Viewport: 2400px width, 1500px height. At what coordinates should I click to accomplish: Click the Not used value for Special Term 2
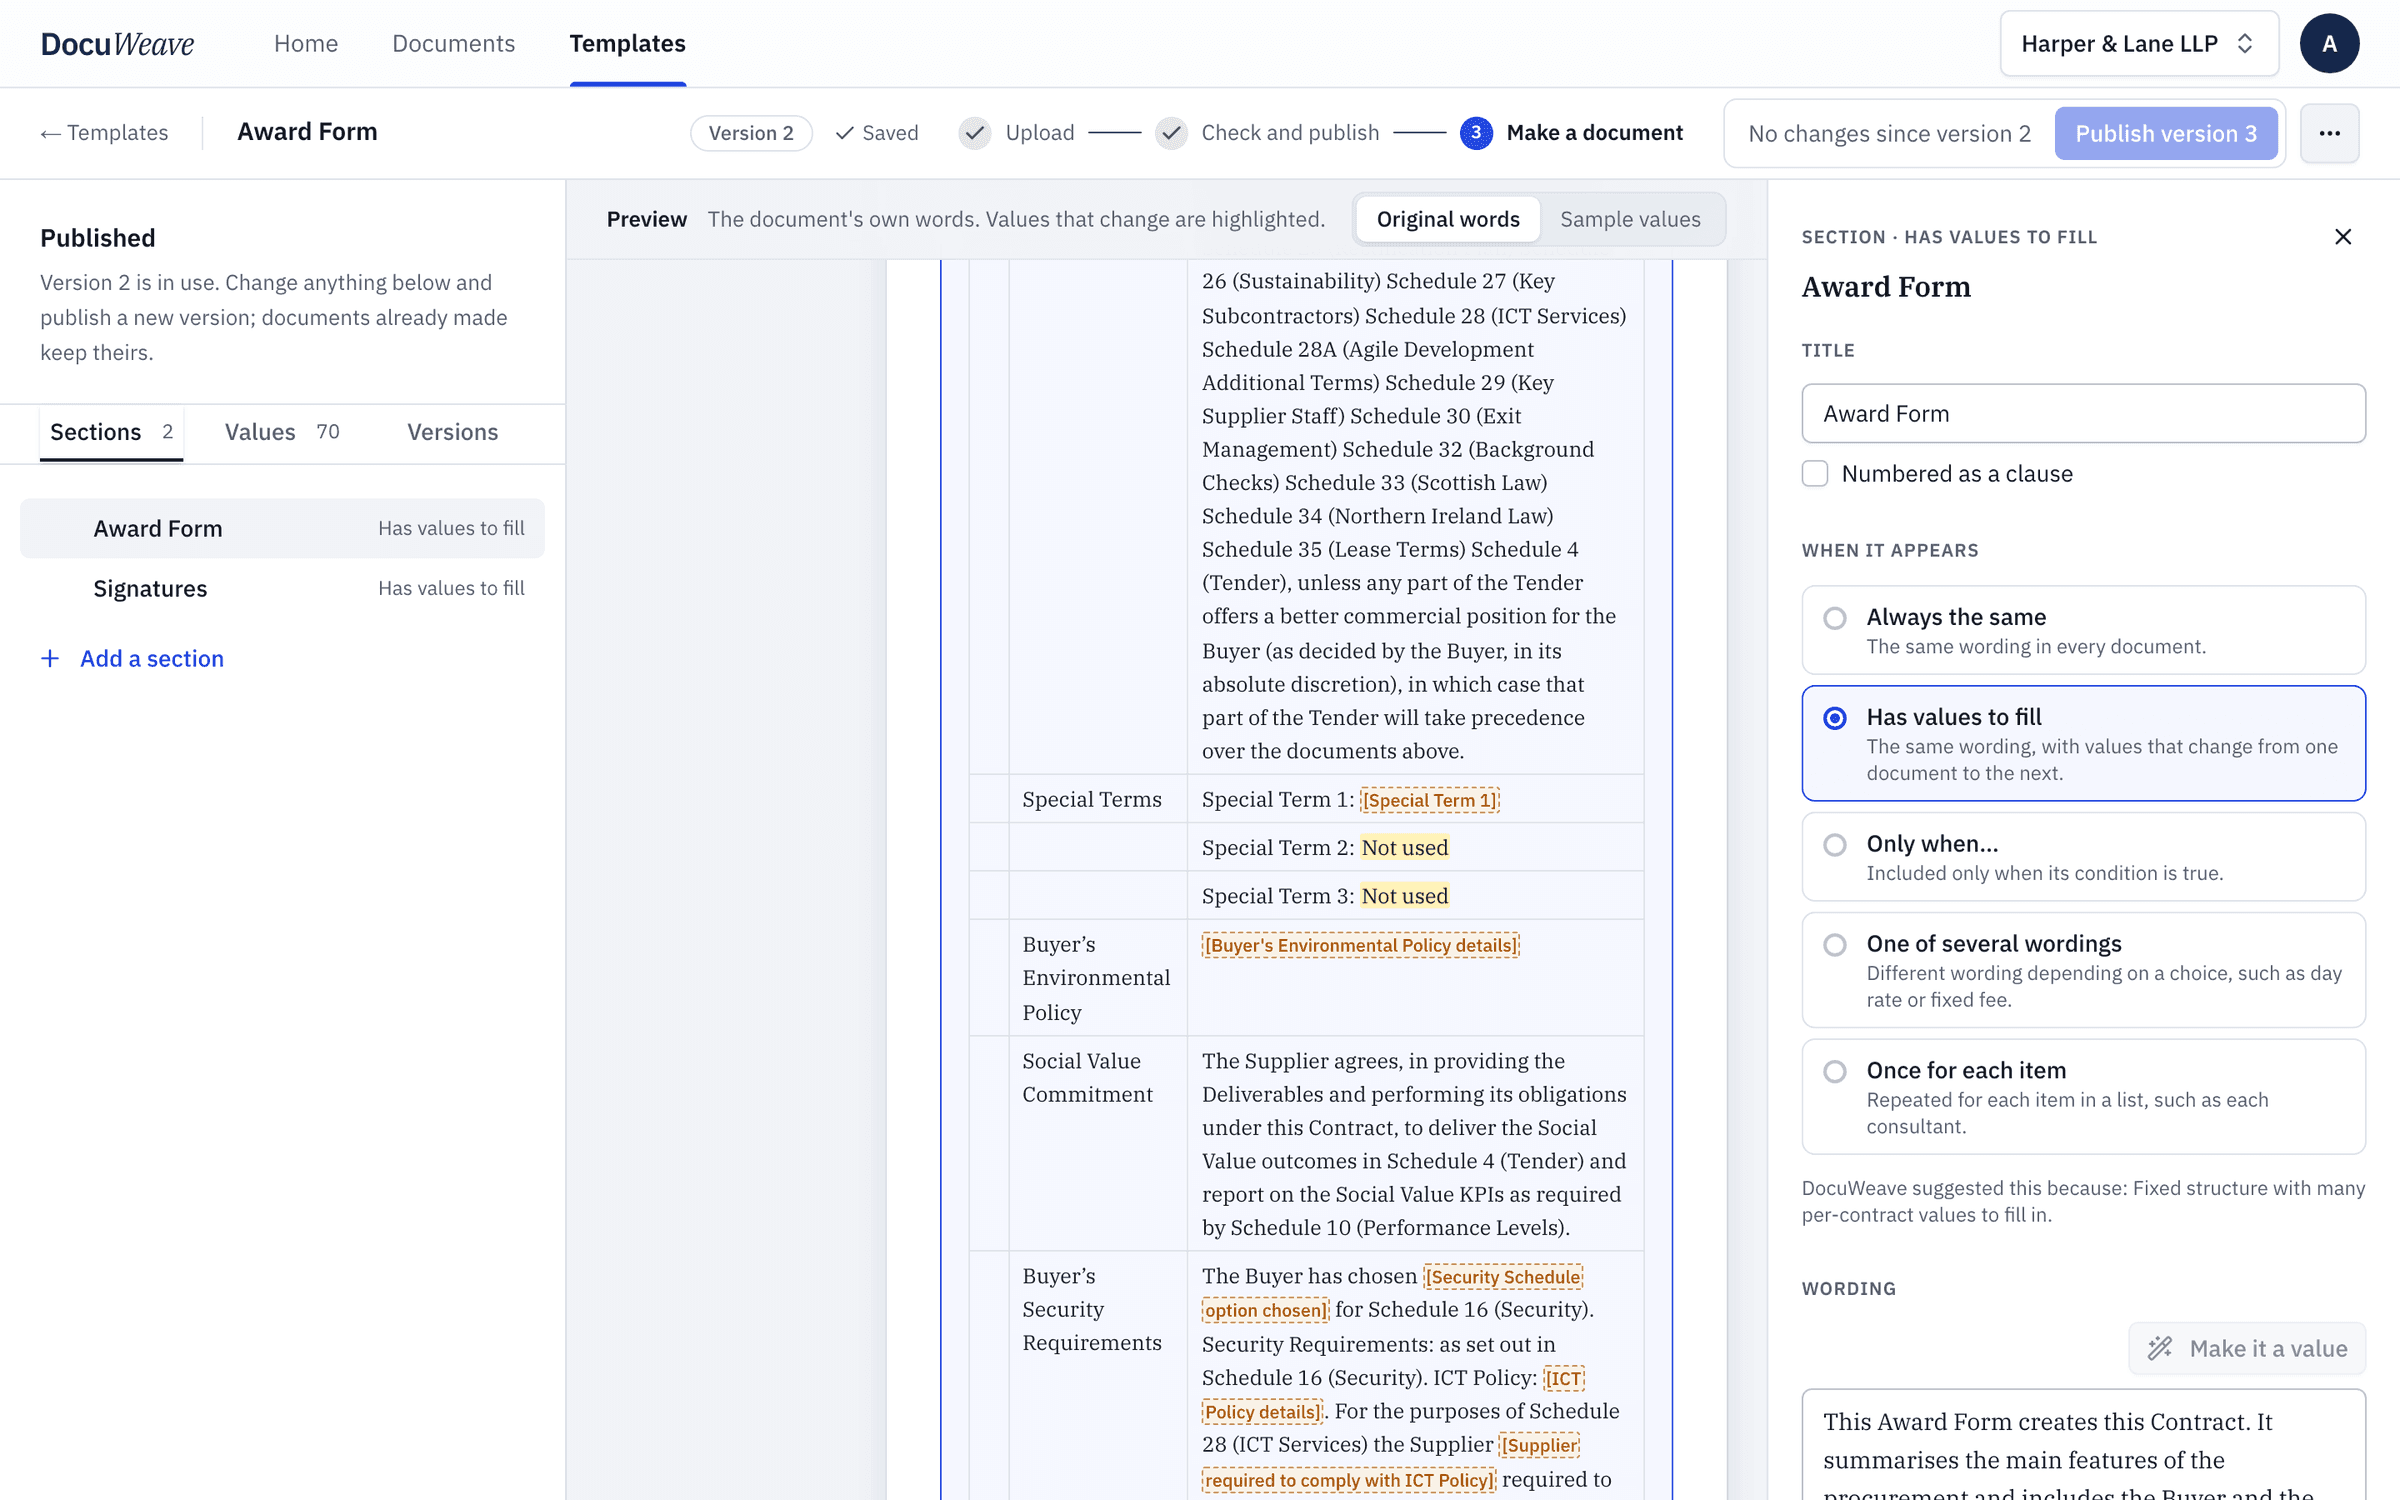point(1404,847)
